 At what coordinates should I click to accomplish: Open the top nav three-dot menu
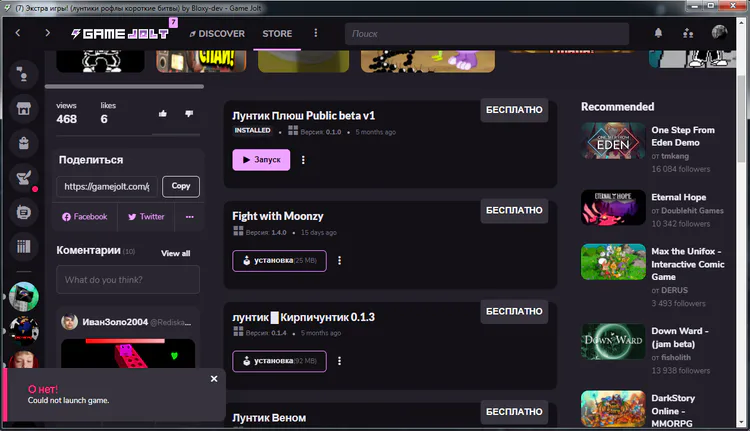pos(315,33)
